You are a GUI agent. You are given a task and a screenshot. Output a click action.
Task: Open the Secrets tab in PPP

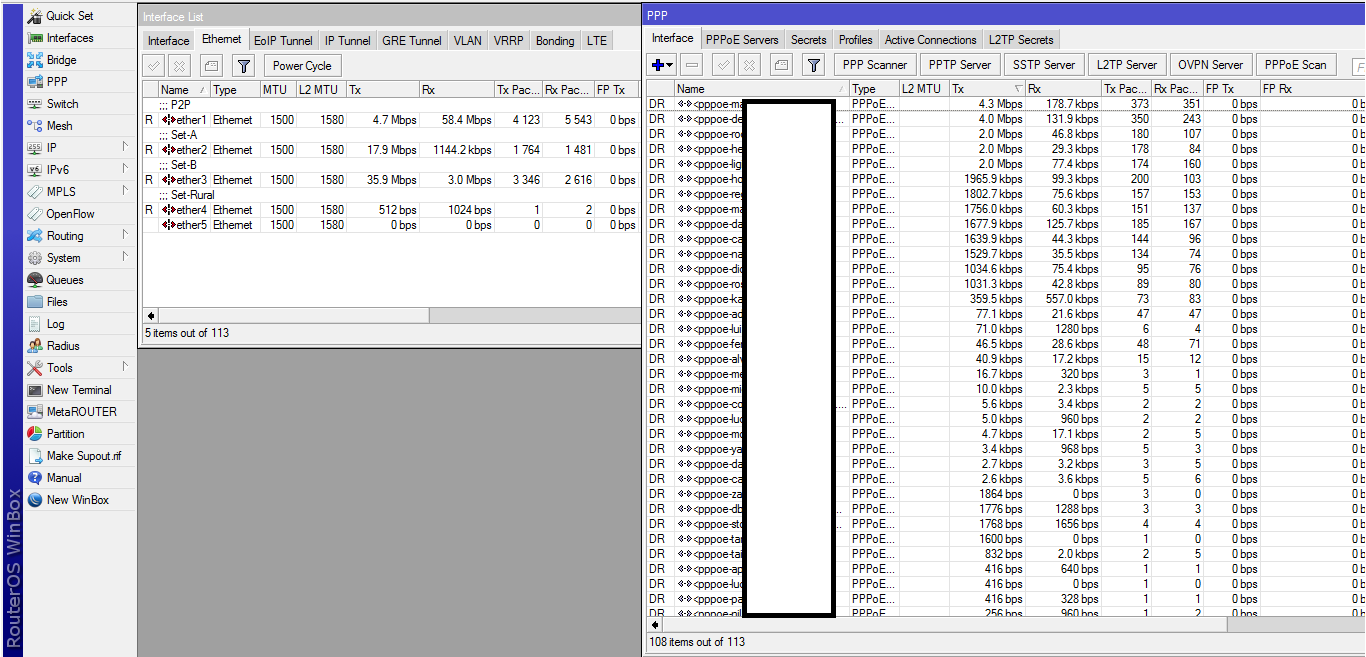808,40
